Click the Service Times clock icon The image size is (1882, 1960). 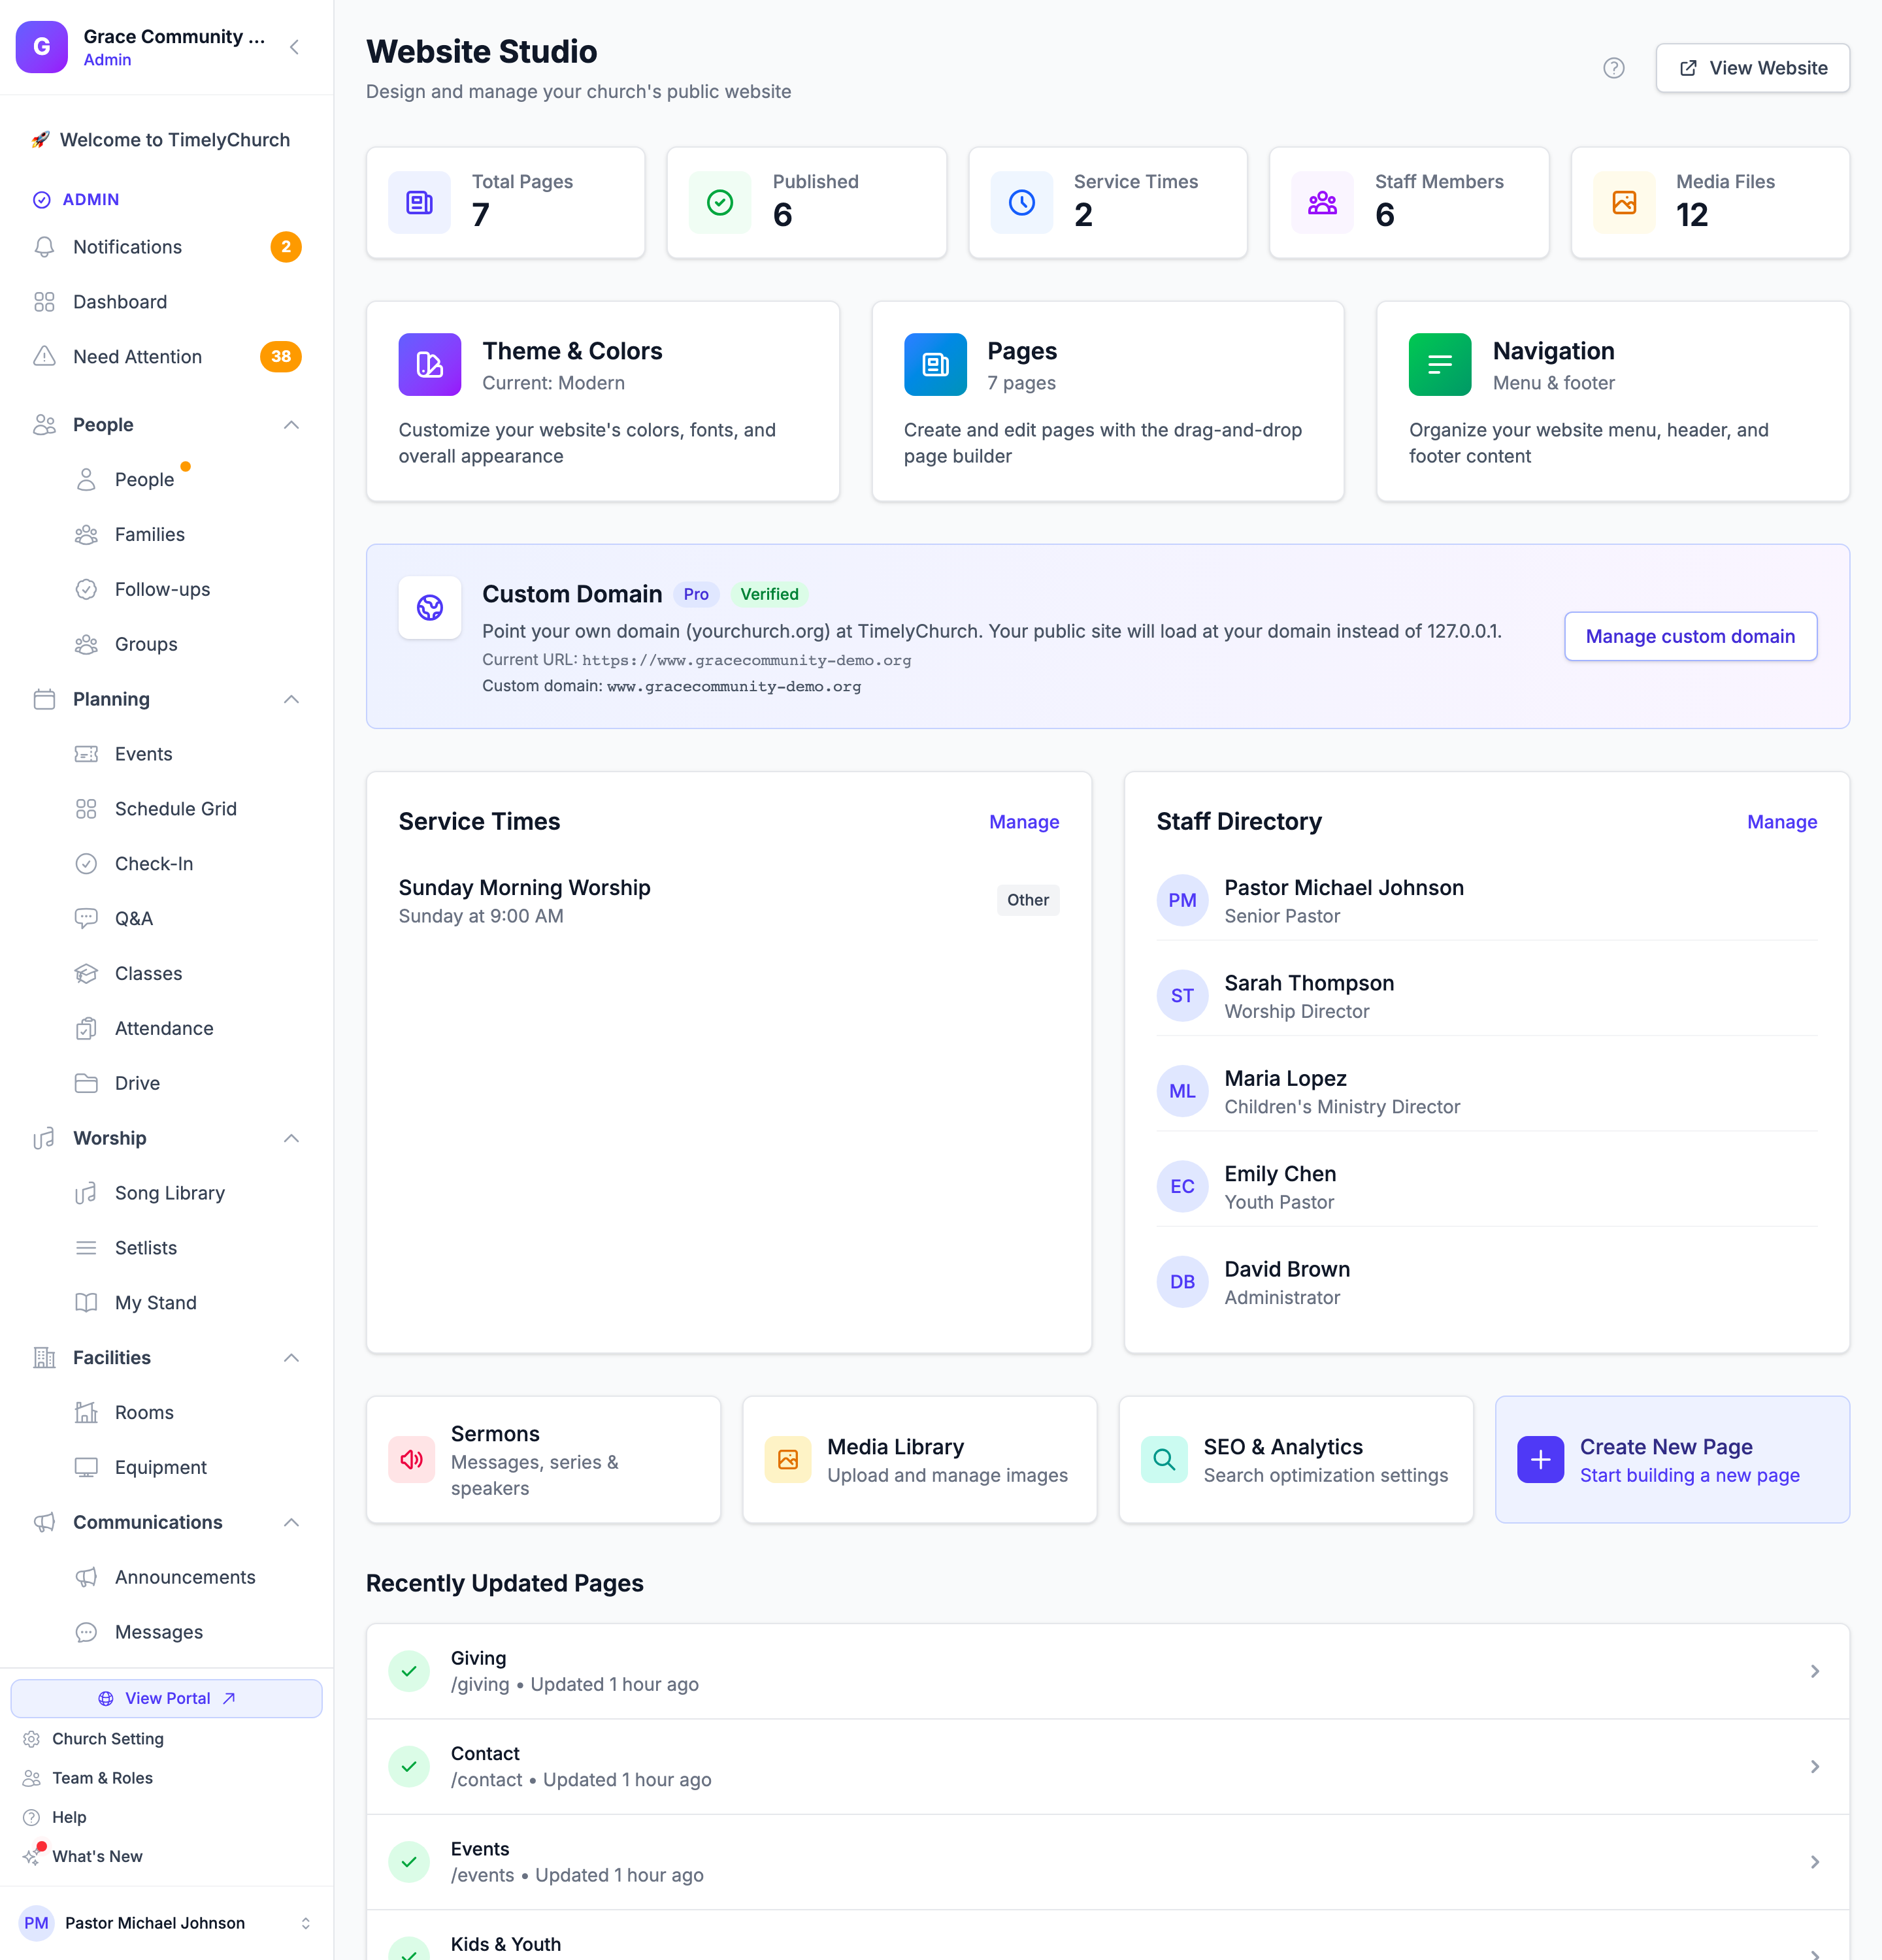1021,203
